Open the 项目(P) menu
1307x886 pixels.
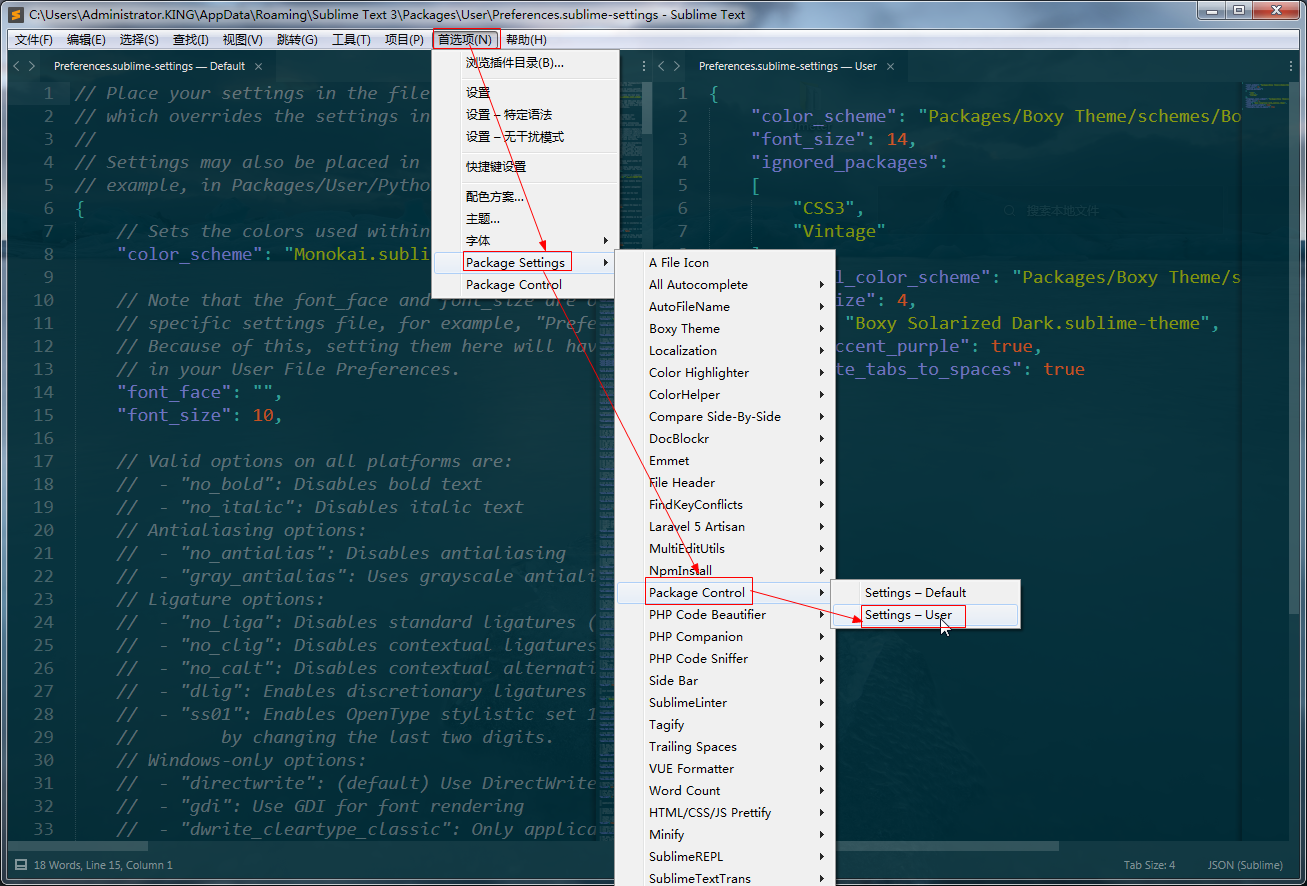(404, 40)
